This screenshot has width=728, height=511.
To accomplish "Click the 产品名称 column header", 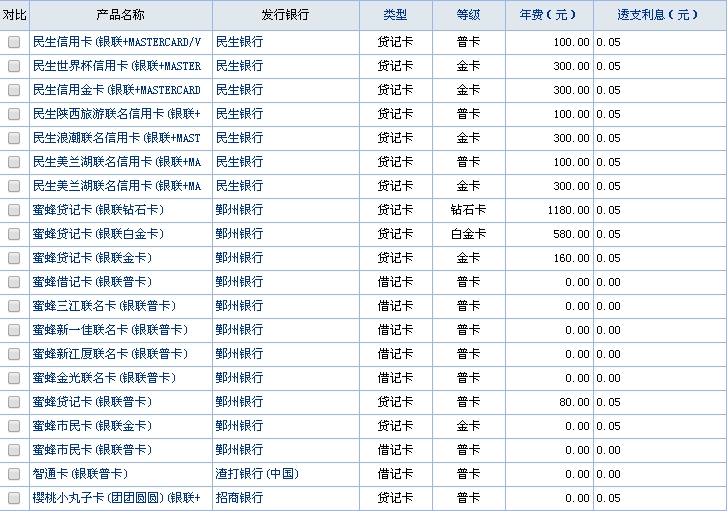I will (x=120, y=15).
